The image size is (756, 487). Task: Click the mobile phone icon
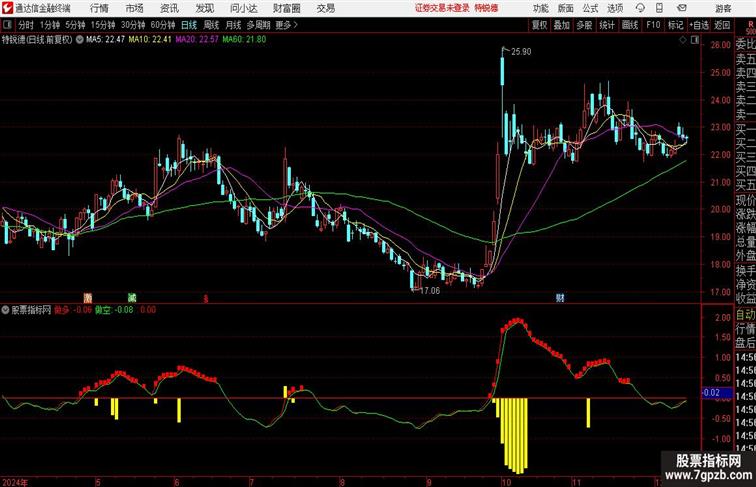coord(660,8)
